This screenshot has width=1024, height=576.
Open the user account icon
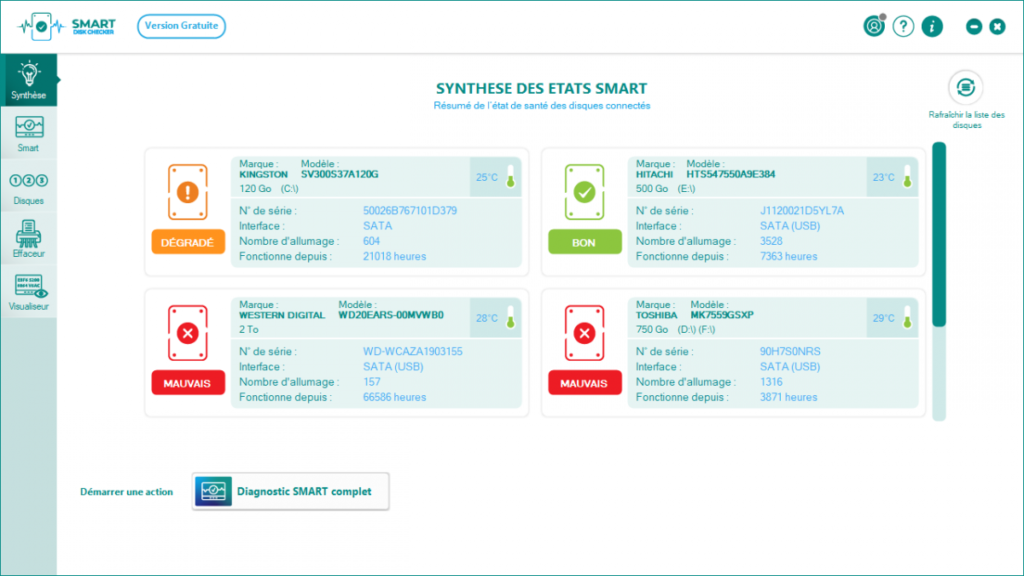pyautogui.click(x=874, y=26)
